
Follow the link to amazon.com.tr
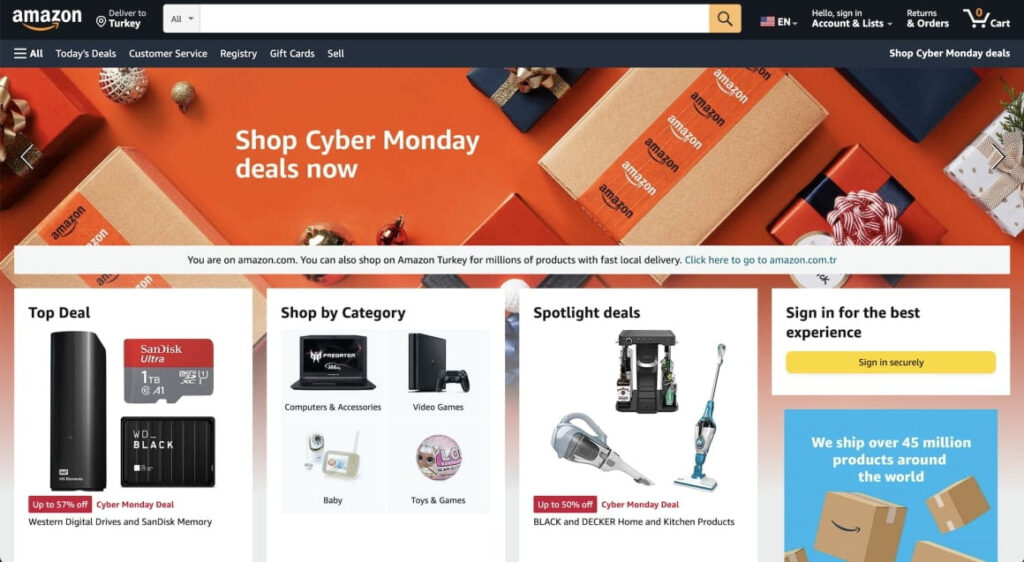point(760,260)
